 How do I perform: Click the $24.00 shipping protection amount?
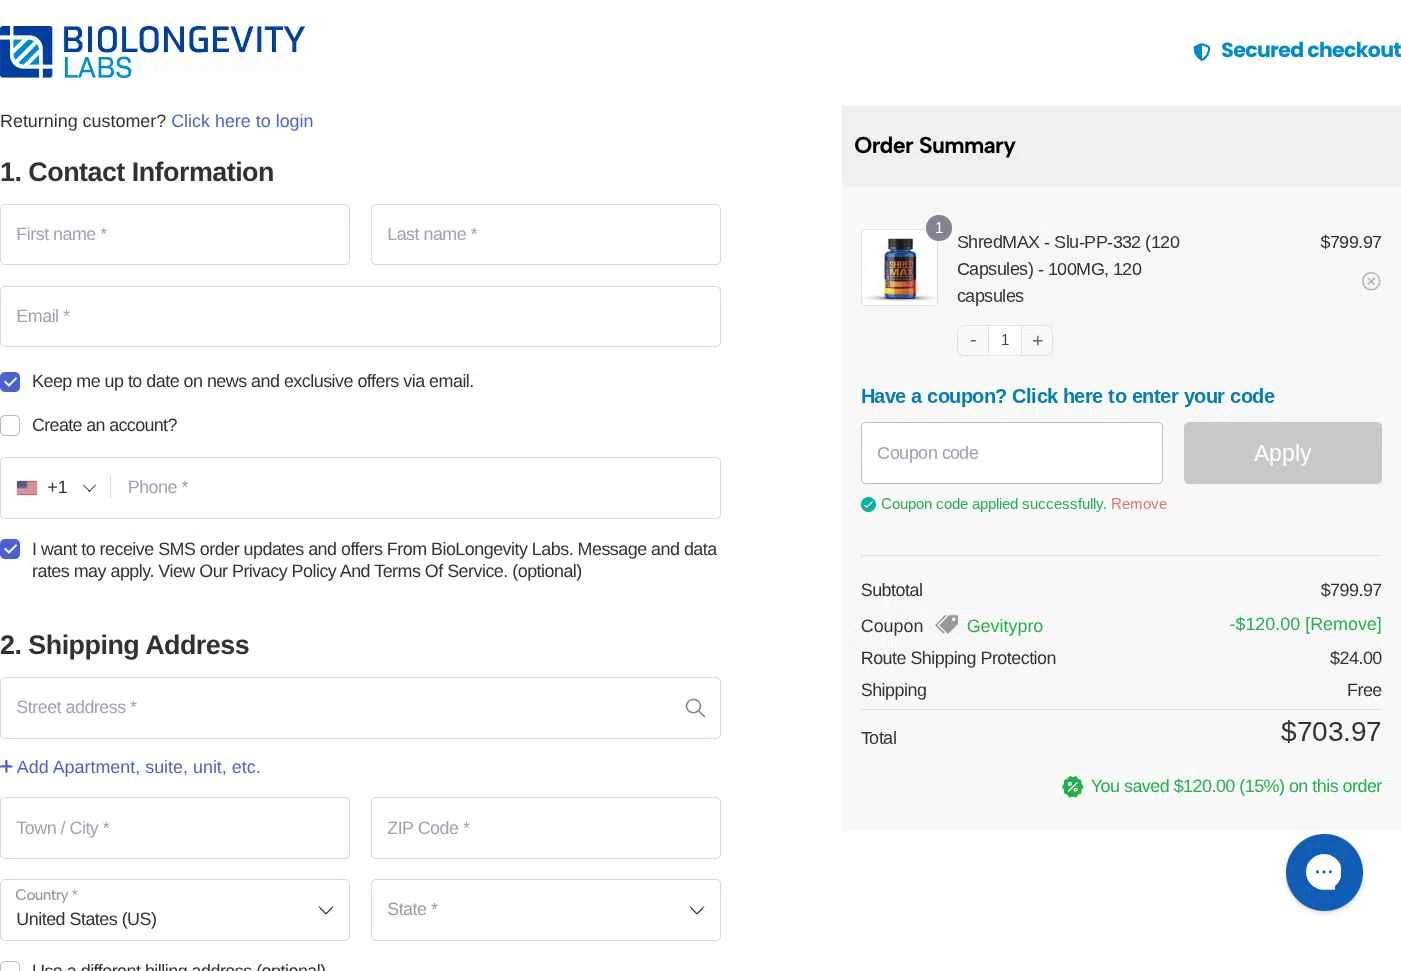coord(1355,658)
